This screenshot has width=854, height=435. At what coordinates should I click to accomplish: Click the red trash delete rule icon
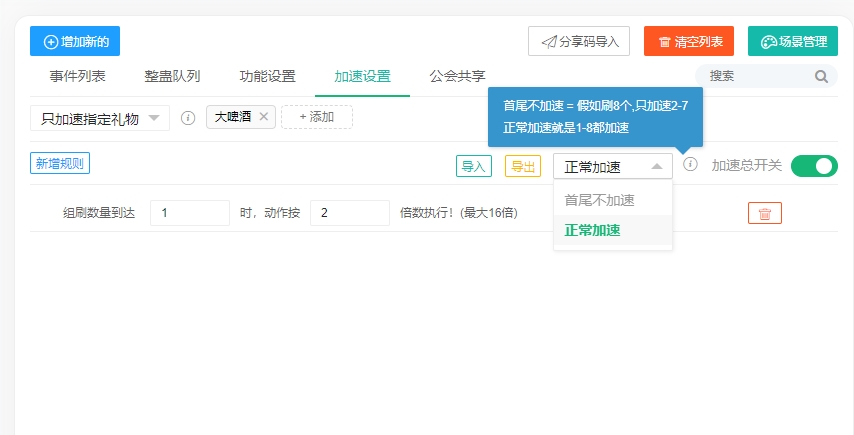pyautogui.click(x=764, y=213)
